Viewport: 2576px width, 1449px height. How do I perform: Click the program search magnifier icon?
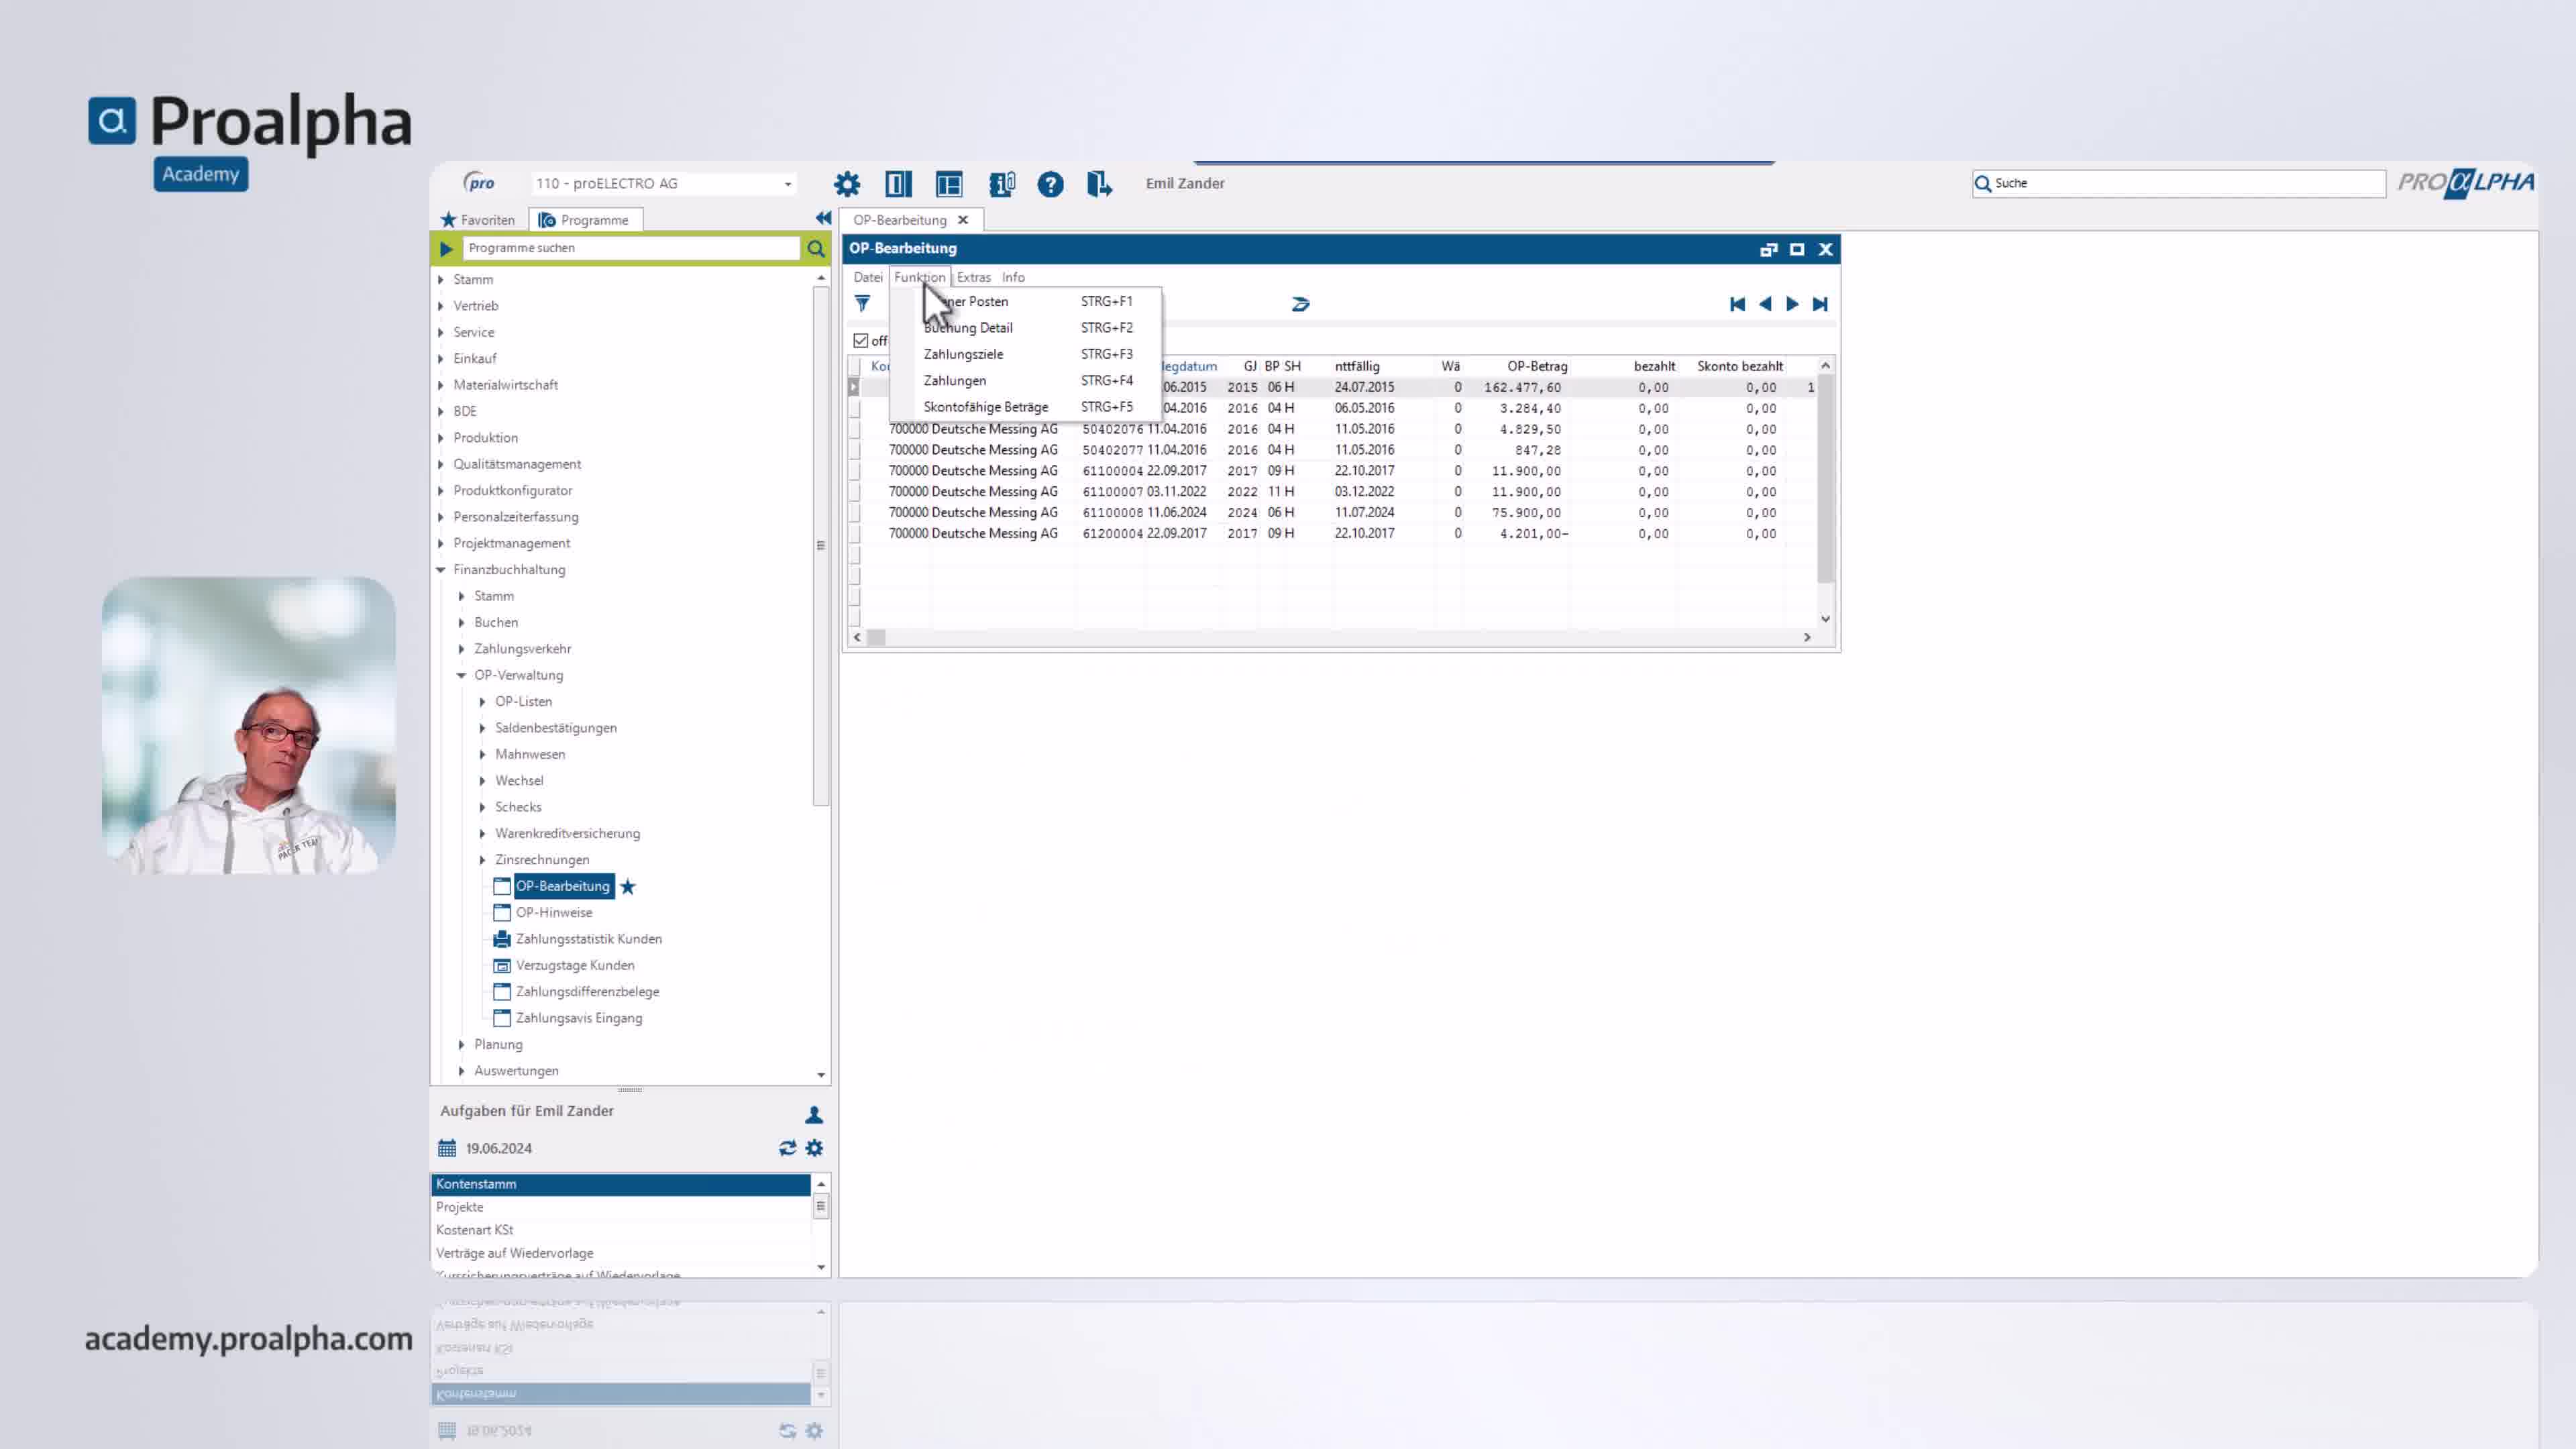(816, 248)
